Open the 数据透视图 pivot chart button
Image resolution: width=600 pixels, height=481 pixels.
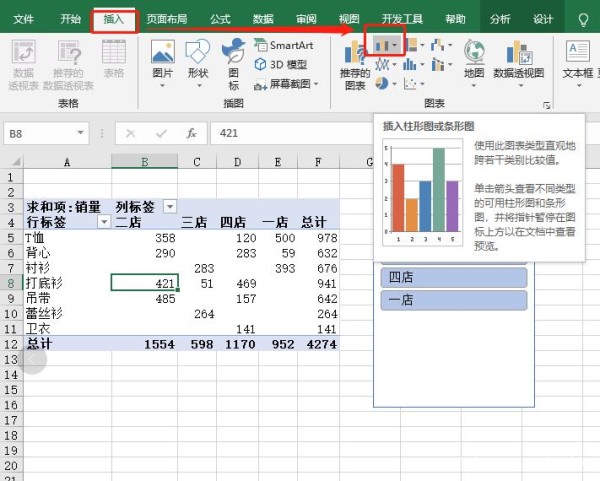[x=519, y=63]
